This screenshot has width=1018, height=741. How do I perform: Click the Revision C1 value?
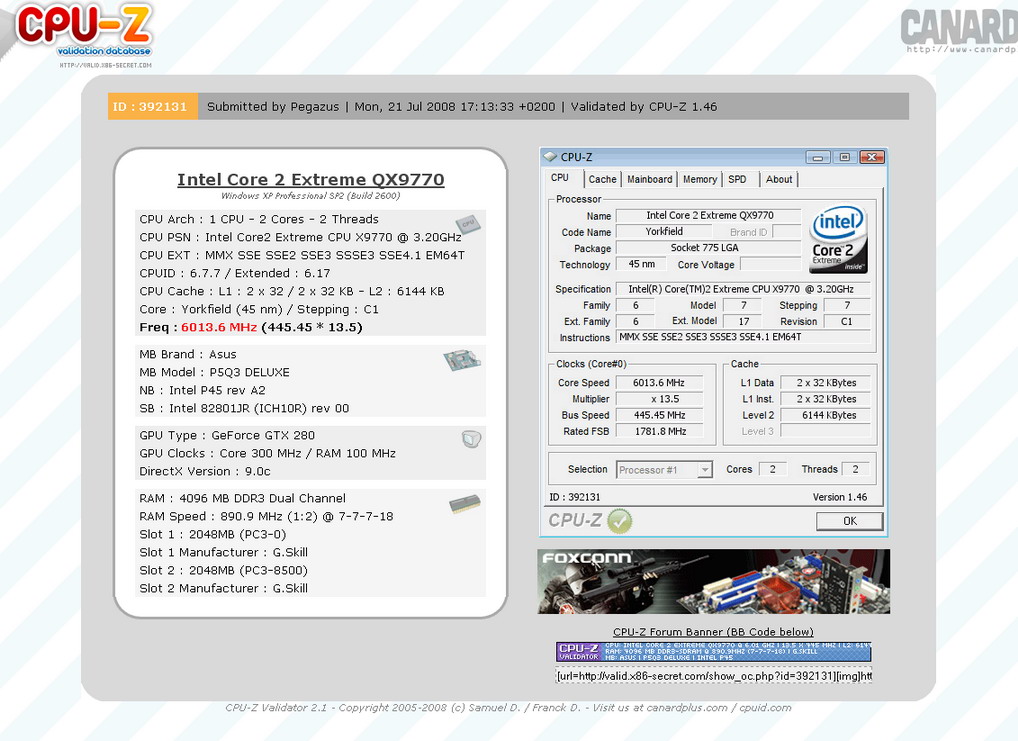tap(847, 321)
